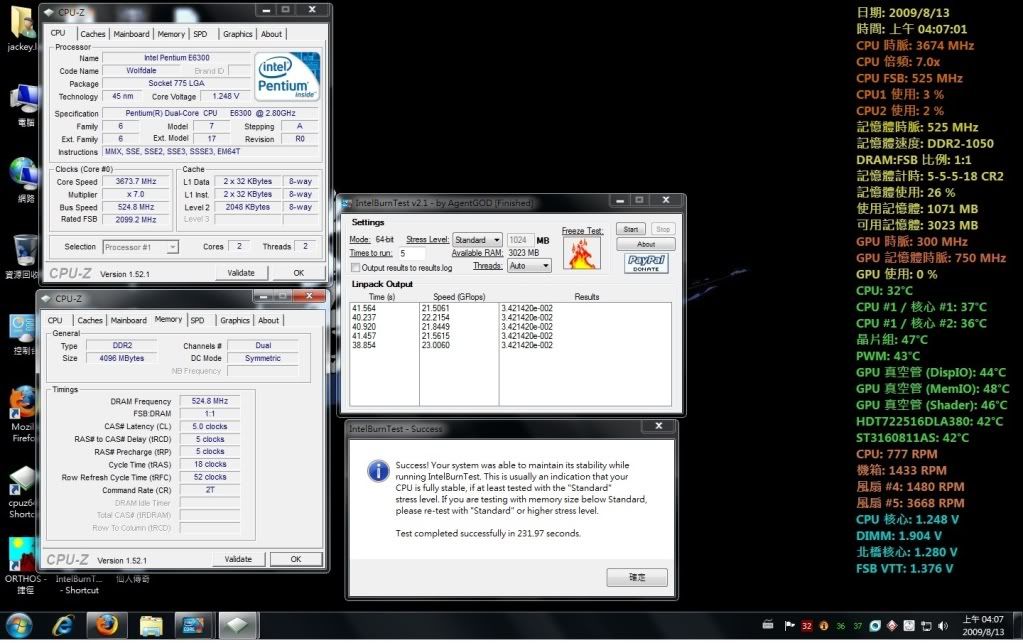Screen dimensions: 1023x643
Task: Click the red 32 temperature tray icon
Action: pyautogui.click(x=806, y=626)
